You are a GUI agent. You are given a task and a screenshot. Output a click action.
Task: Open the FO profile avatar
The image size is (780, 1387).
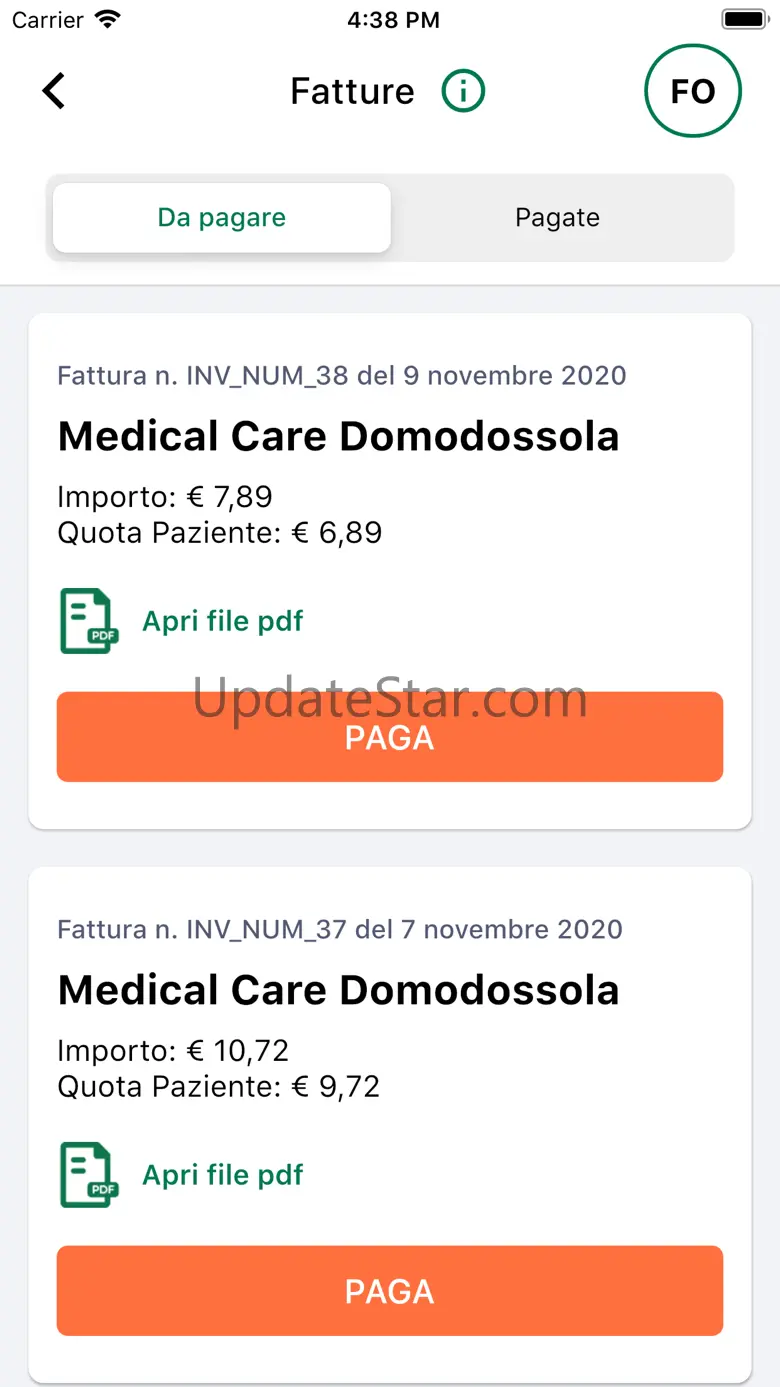coord(692,91)
